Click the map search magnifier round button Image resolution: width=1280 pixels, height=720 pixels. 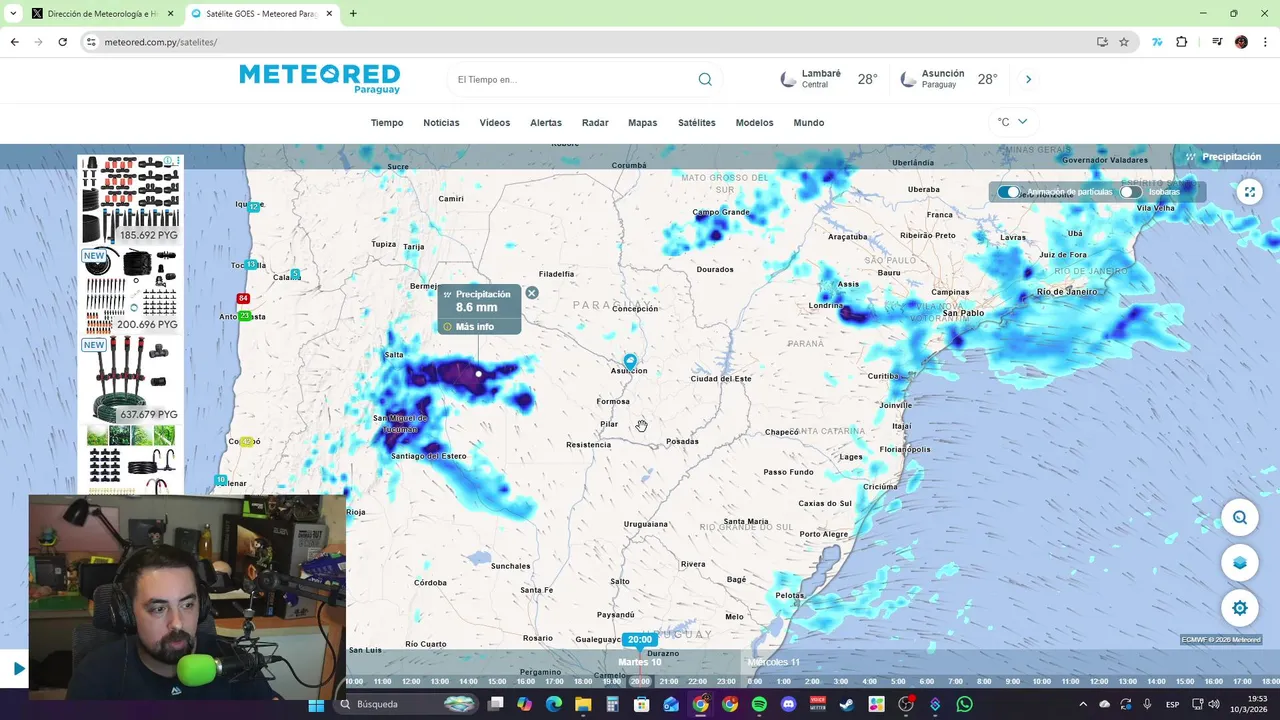click(1240, 517)
